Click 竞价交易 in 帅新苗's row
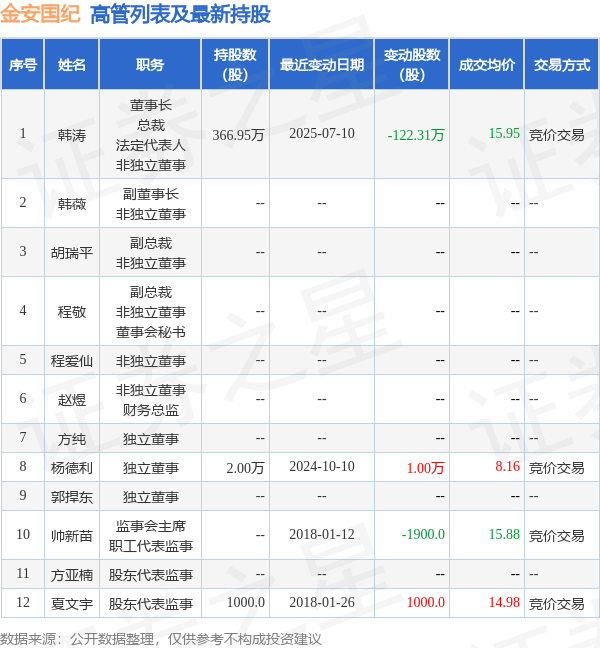 (557, 536)
